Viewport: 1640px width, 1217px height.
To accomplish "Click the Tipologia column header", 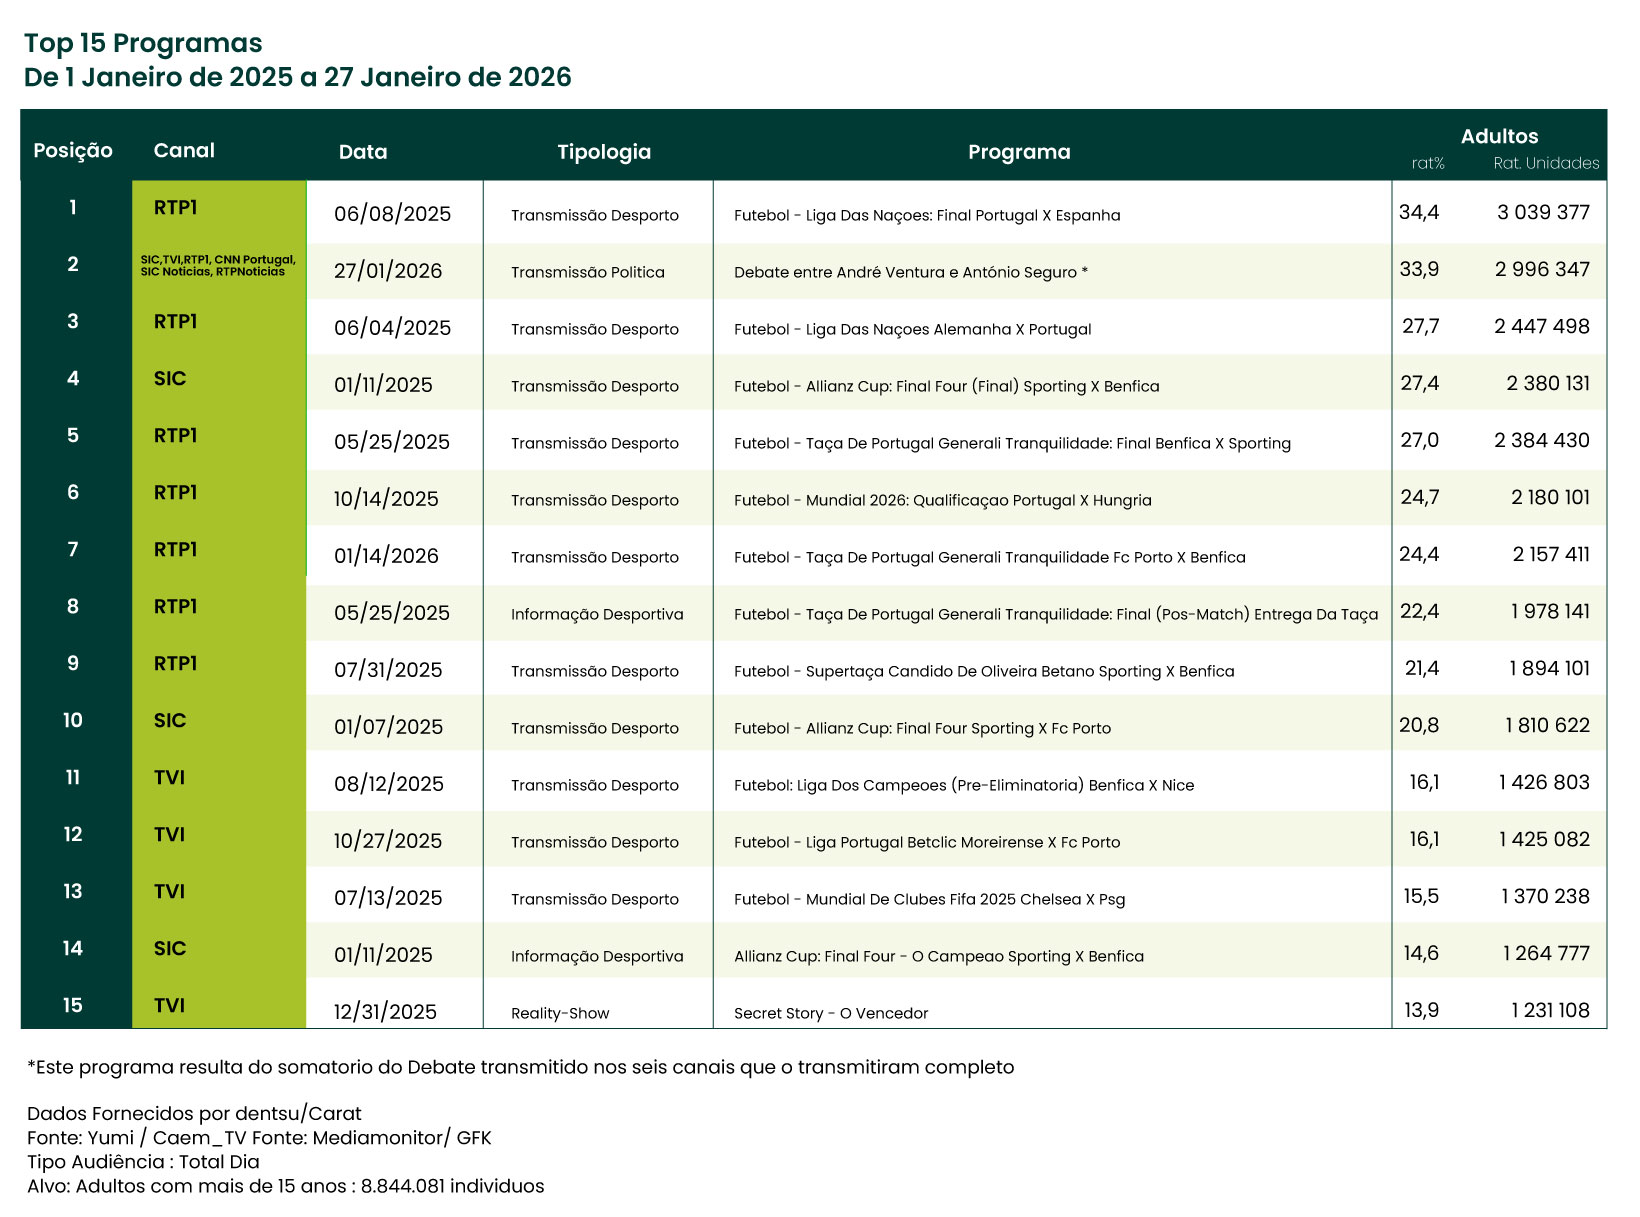I will [x=604, y=152].
